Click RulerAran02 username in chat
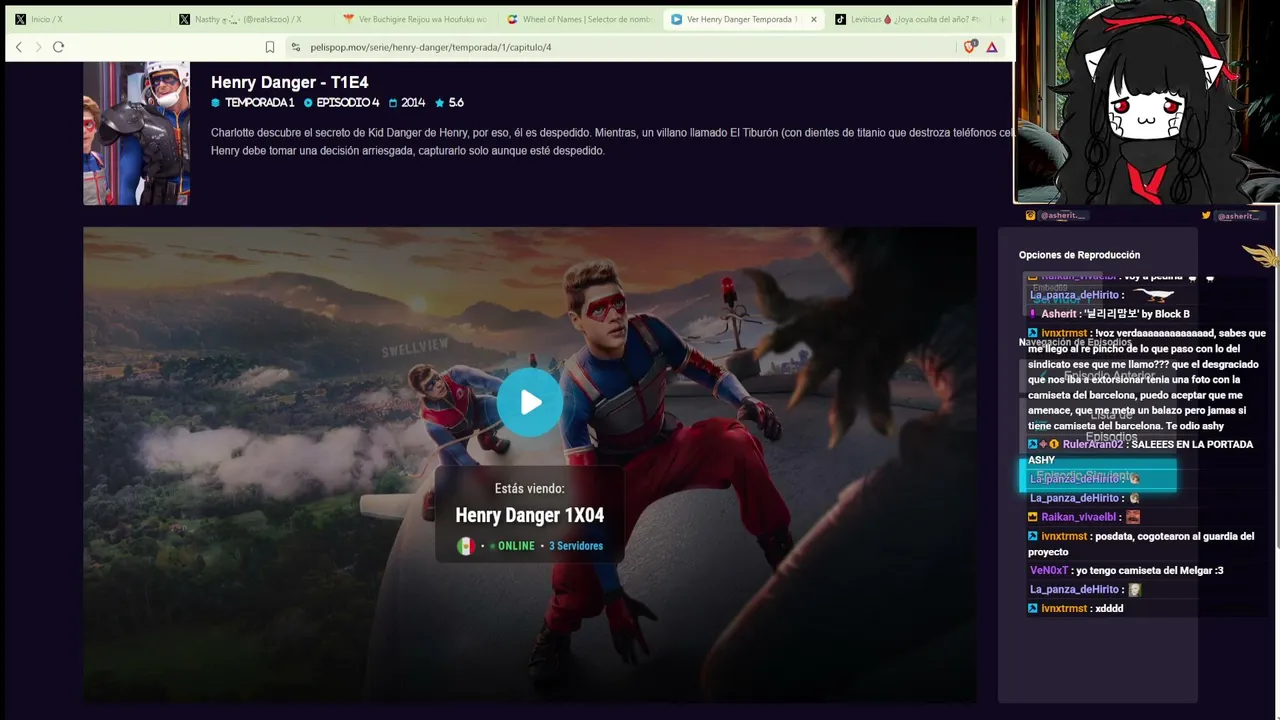Viewport: 1280px width, 720px height. tap(1093, 444)
